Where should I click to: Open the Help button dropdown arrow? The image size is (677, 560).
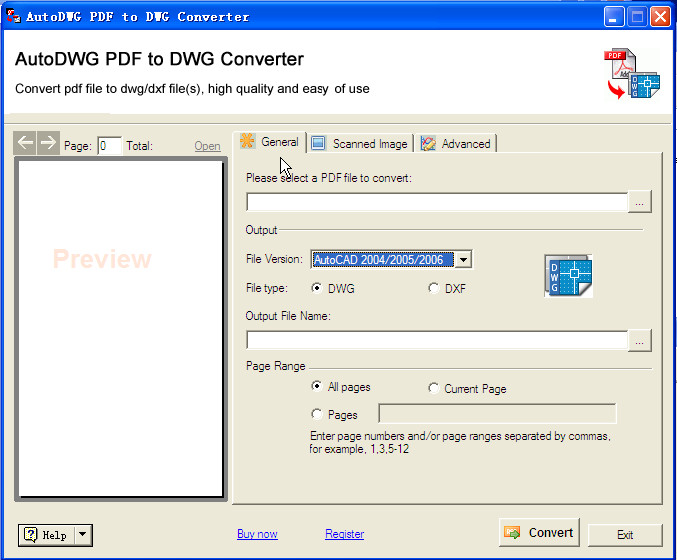point(82,535)
